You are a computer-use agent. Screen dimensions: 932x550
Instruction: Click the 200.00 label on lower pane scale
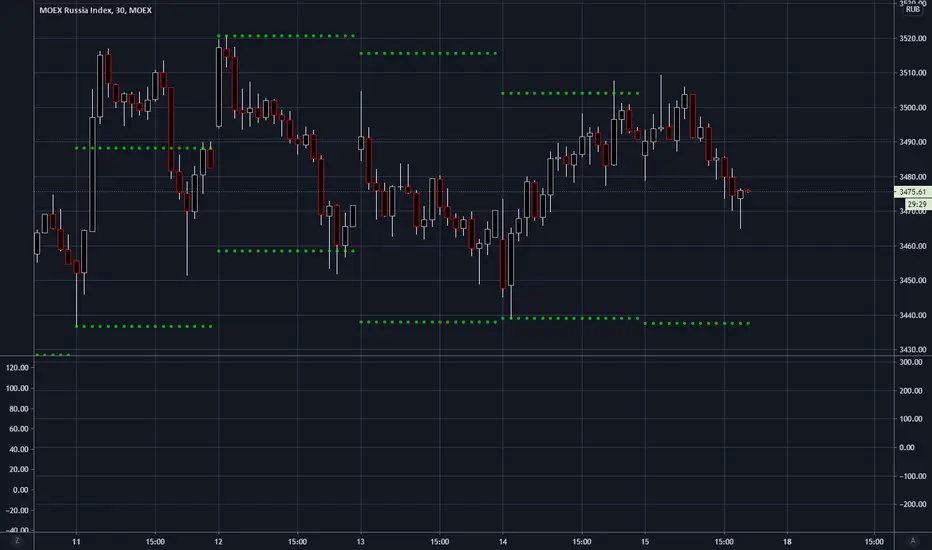coord(911,391)
